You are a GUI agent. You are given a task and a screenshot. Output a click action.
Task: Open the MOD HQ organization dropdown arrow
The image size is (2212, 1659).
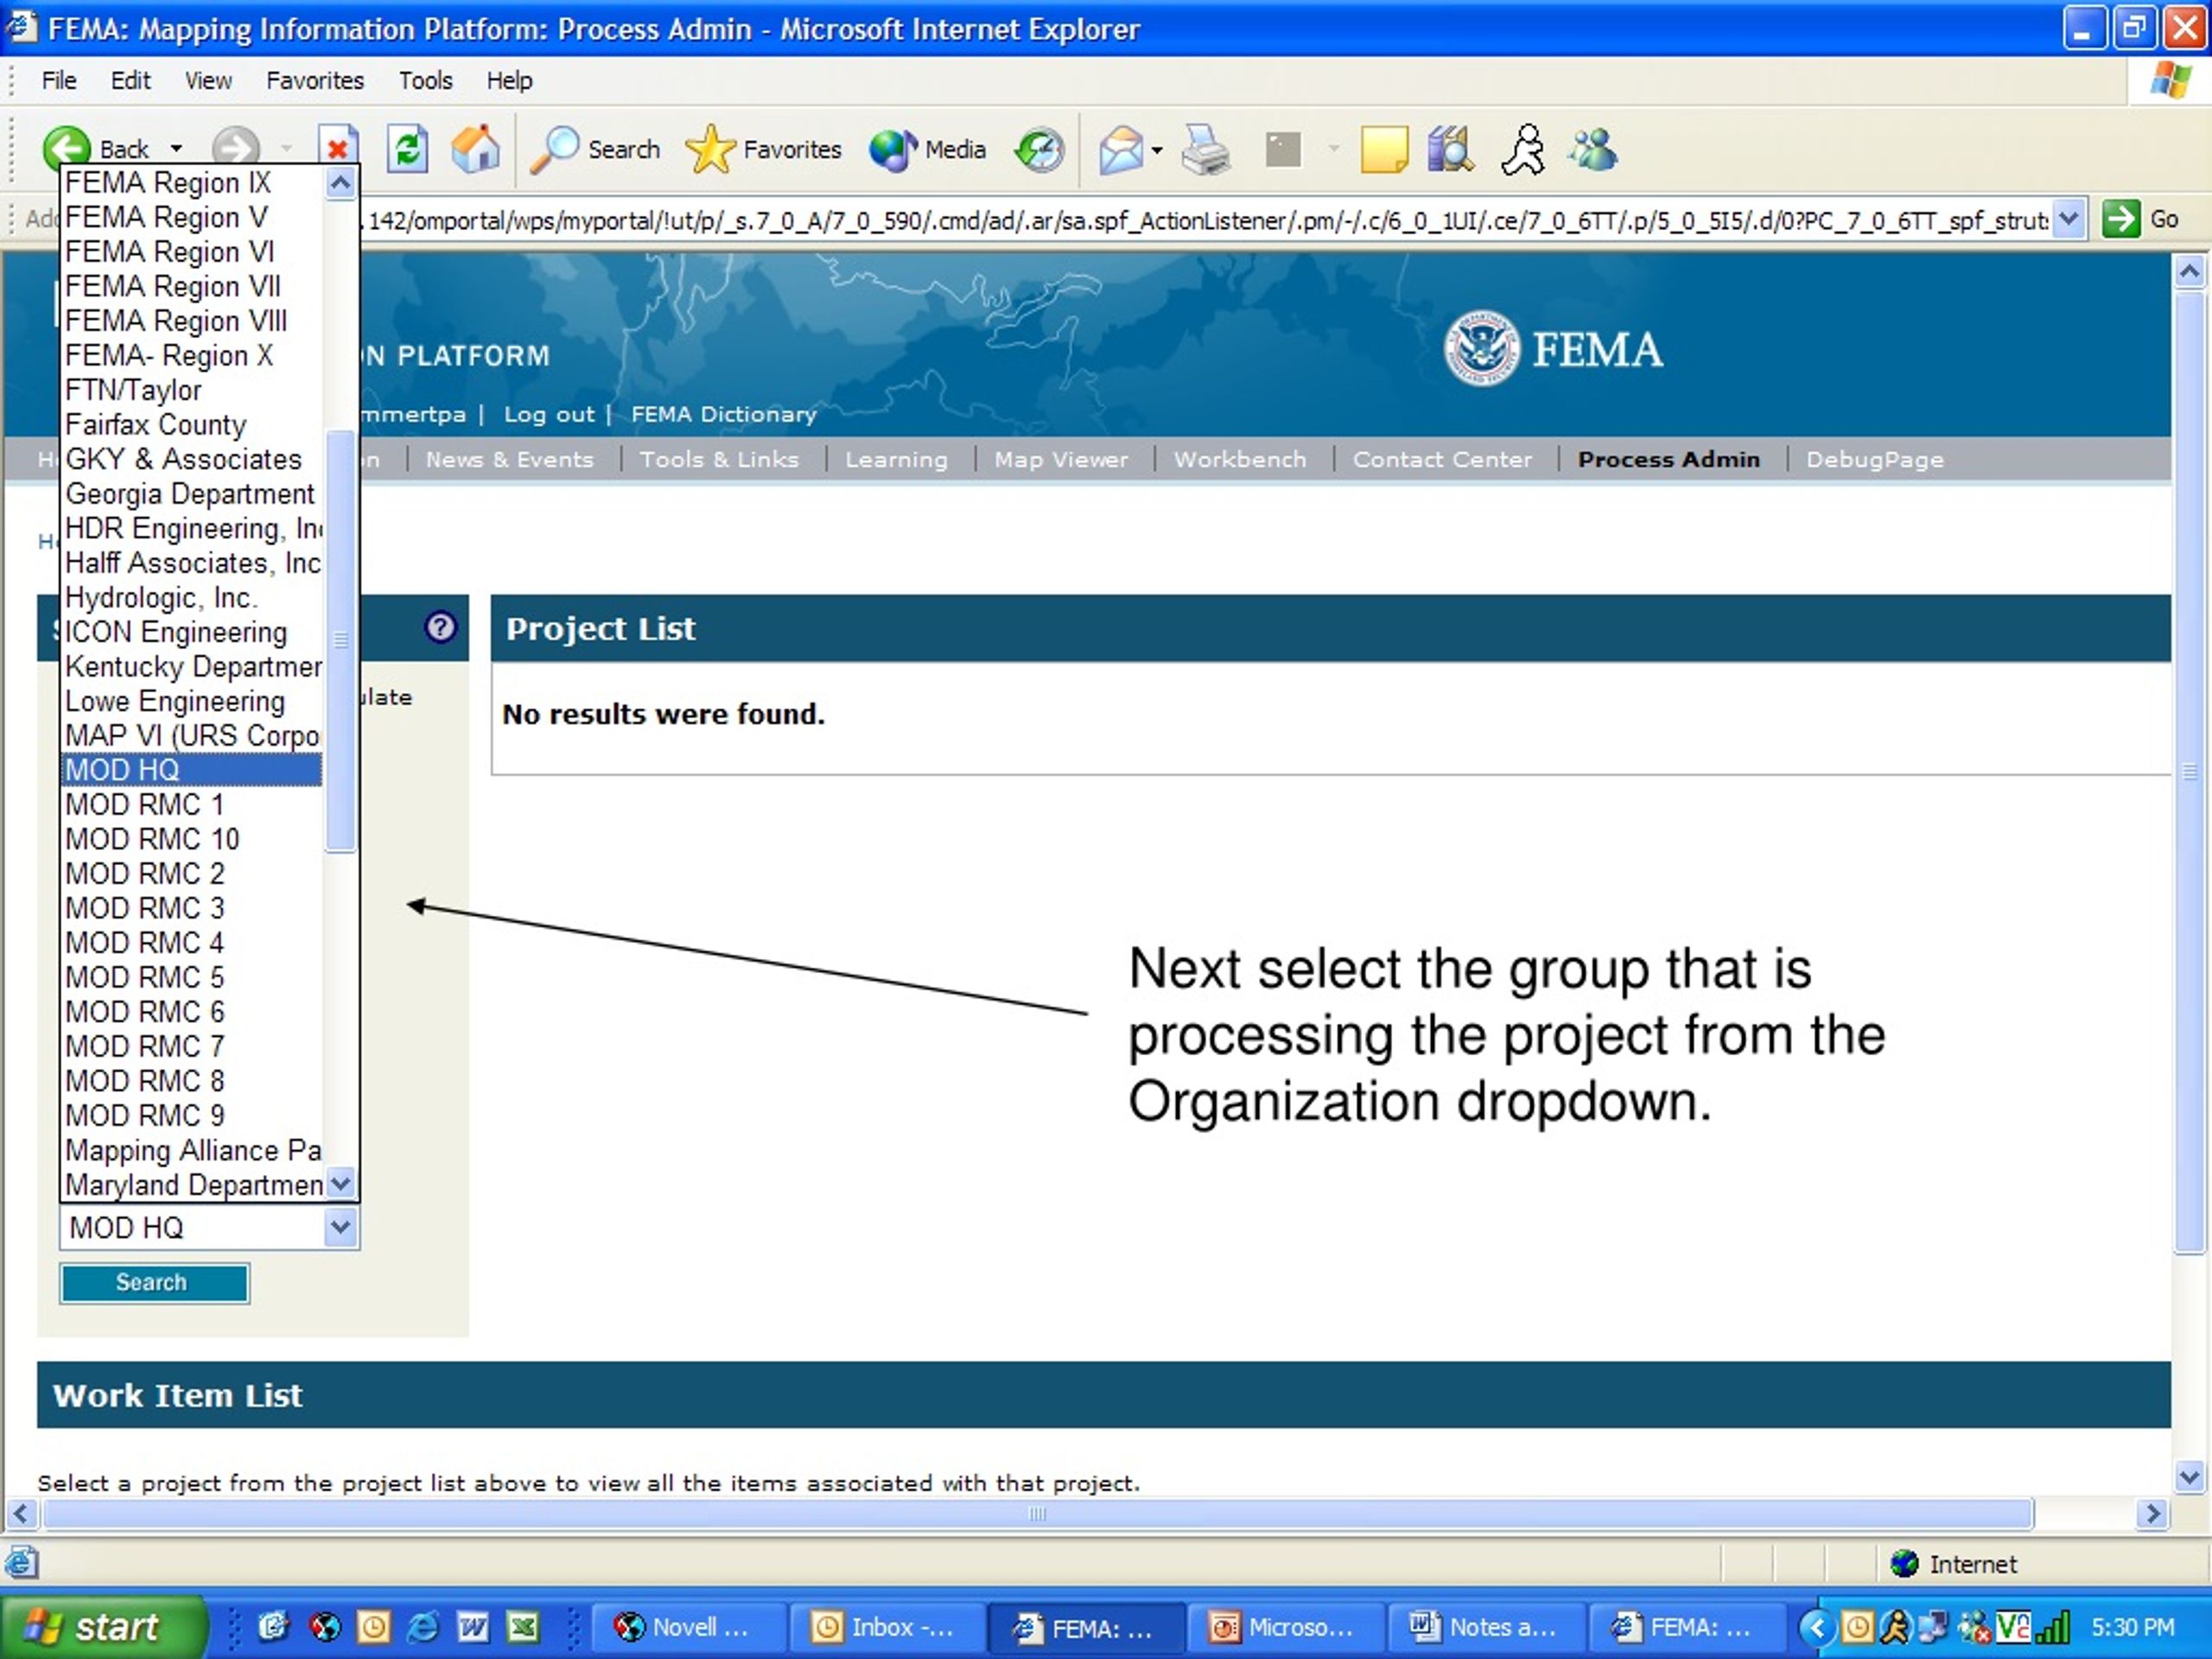click(x=340, y=1227)
